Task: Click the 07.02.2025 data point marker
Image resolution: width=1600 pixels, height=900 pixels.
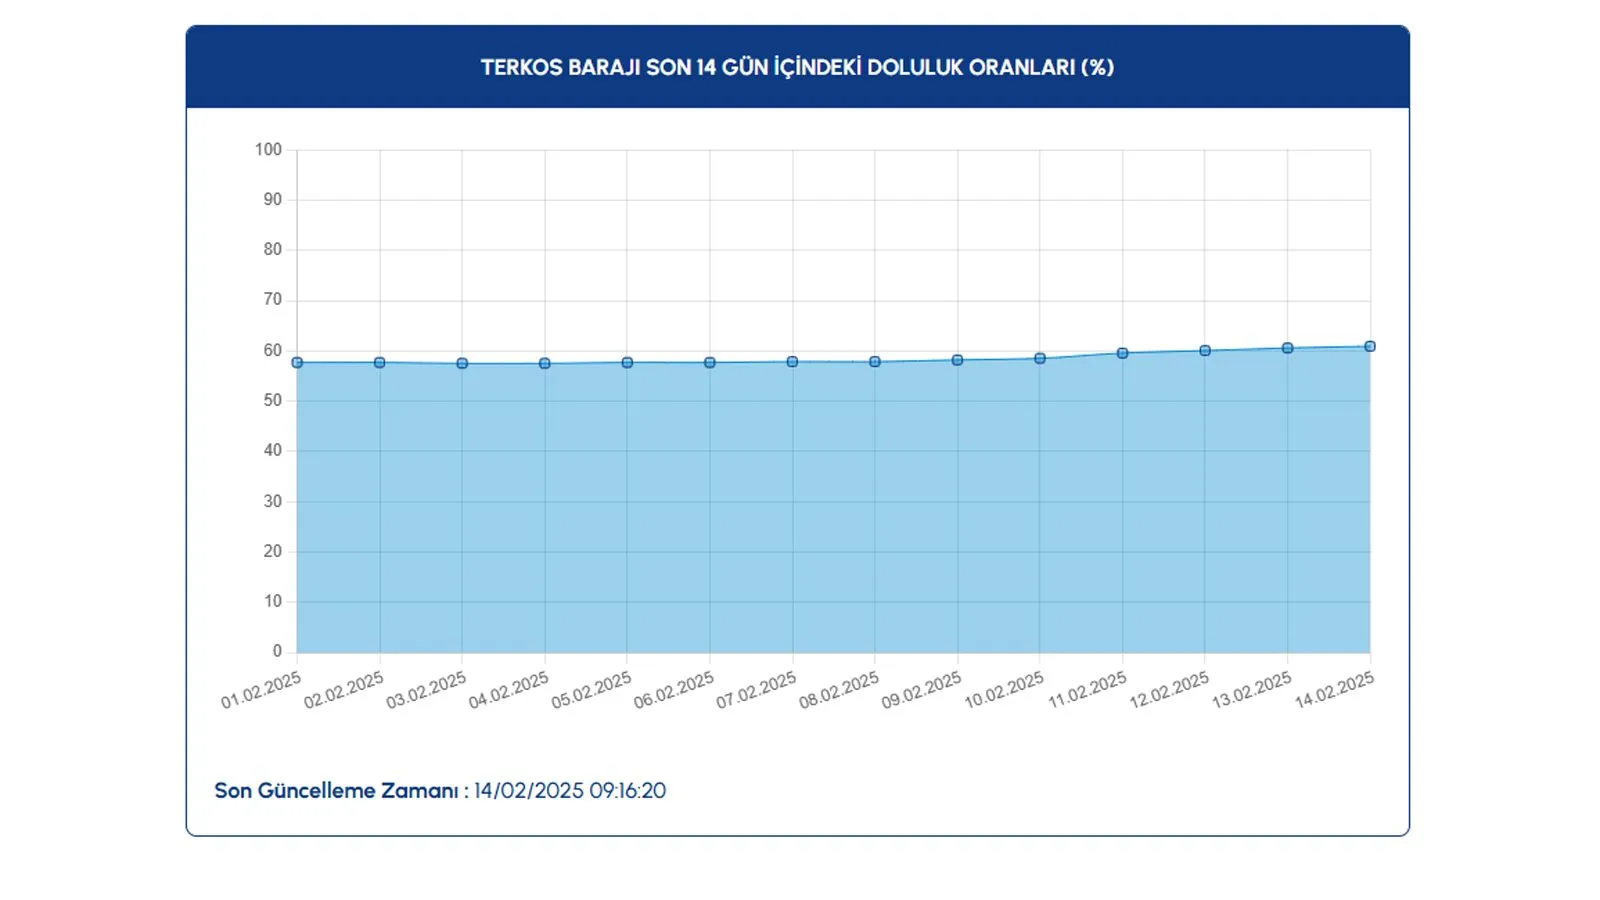Action: [x=792, y=362]
